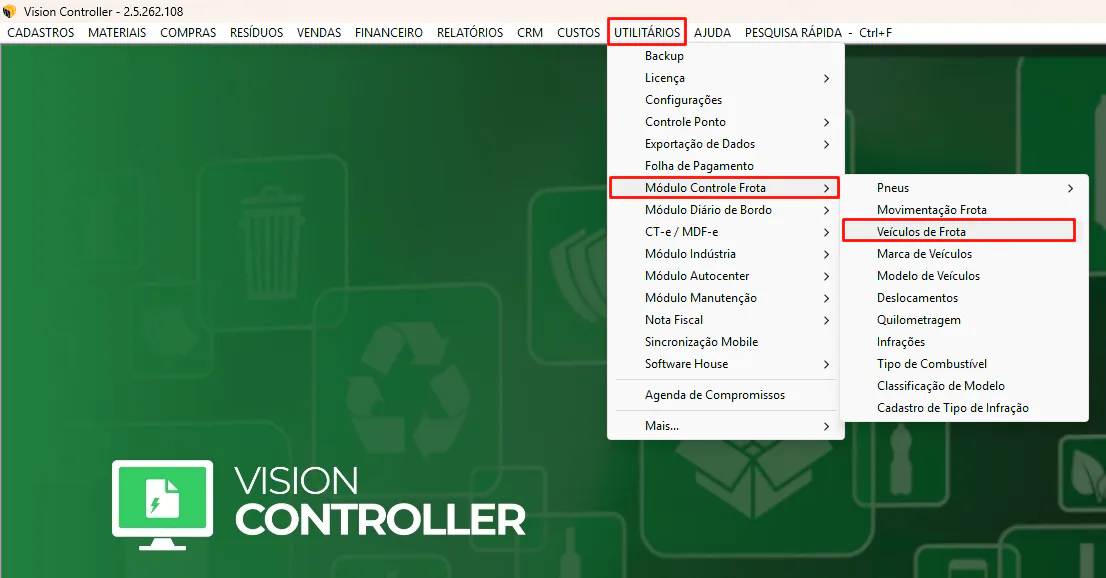Open the MATERIAIS menu
Viewport: 1106px width, 578px height.
coord(117,32)
